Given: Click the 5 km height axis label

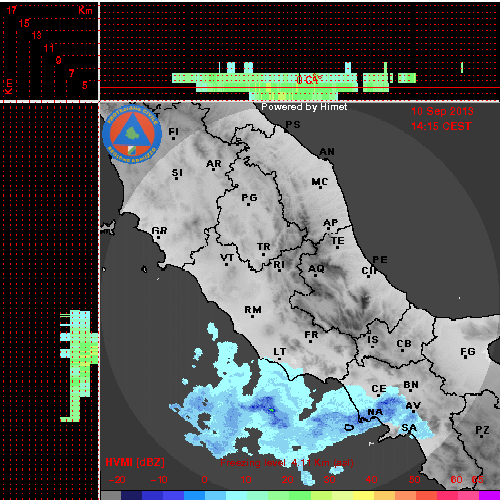Looking at the screenshot, I should pos(85,85).
